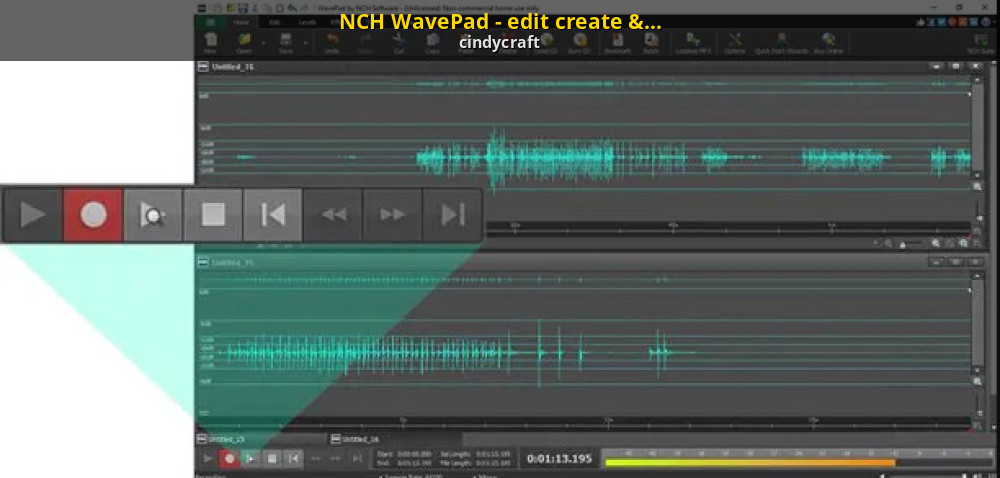
Task: Zoom in horizontally on Untitled_16 waveform
Action: coord(936,243)
